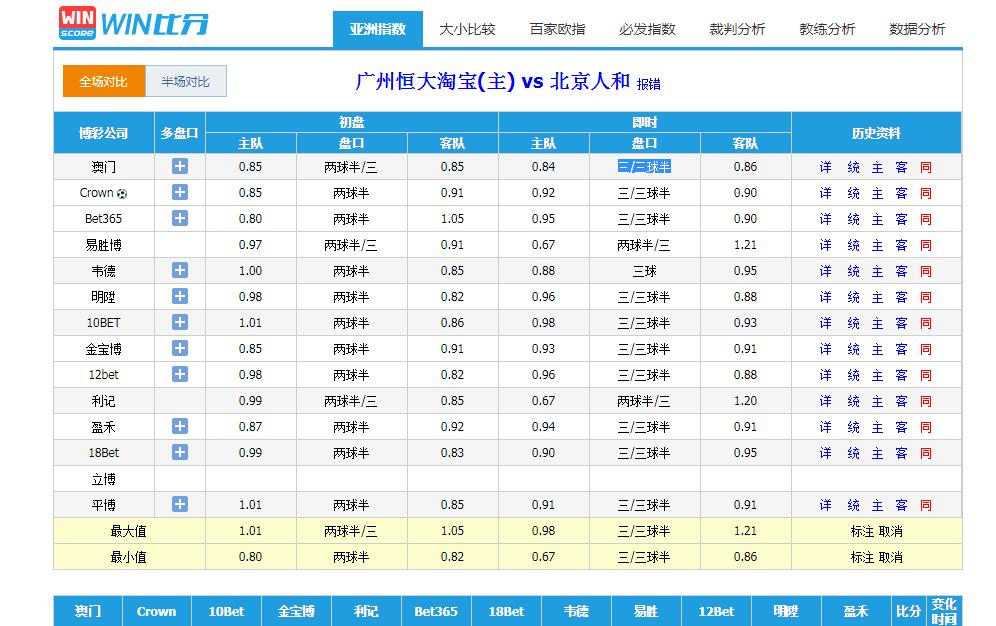Open 详 link in 澳门 row
Image resolution: width=996 pixels, height=626 pixels.
click(x=826, y=167)
